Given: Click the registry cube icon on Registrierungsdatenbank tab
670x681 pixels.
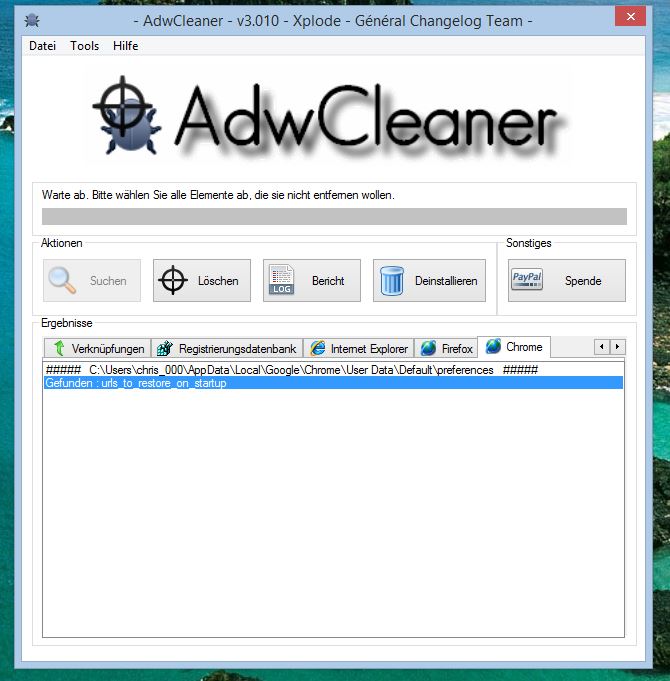Looking at the screenshot, I should click(x=165, y=348).
